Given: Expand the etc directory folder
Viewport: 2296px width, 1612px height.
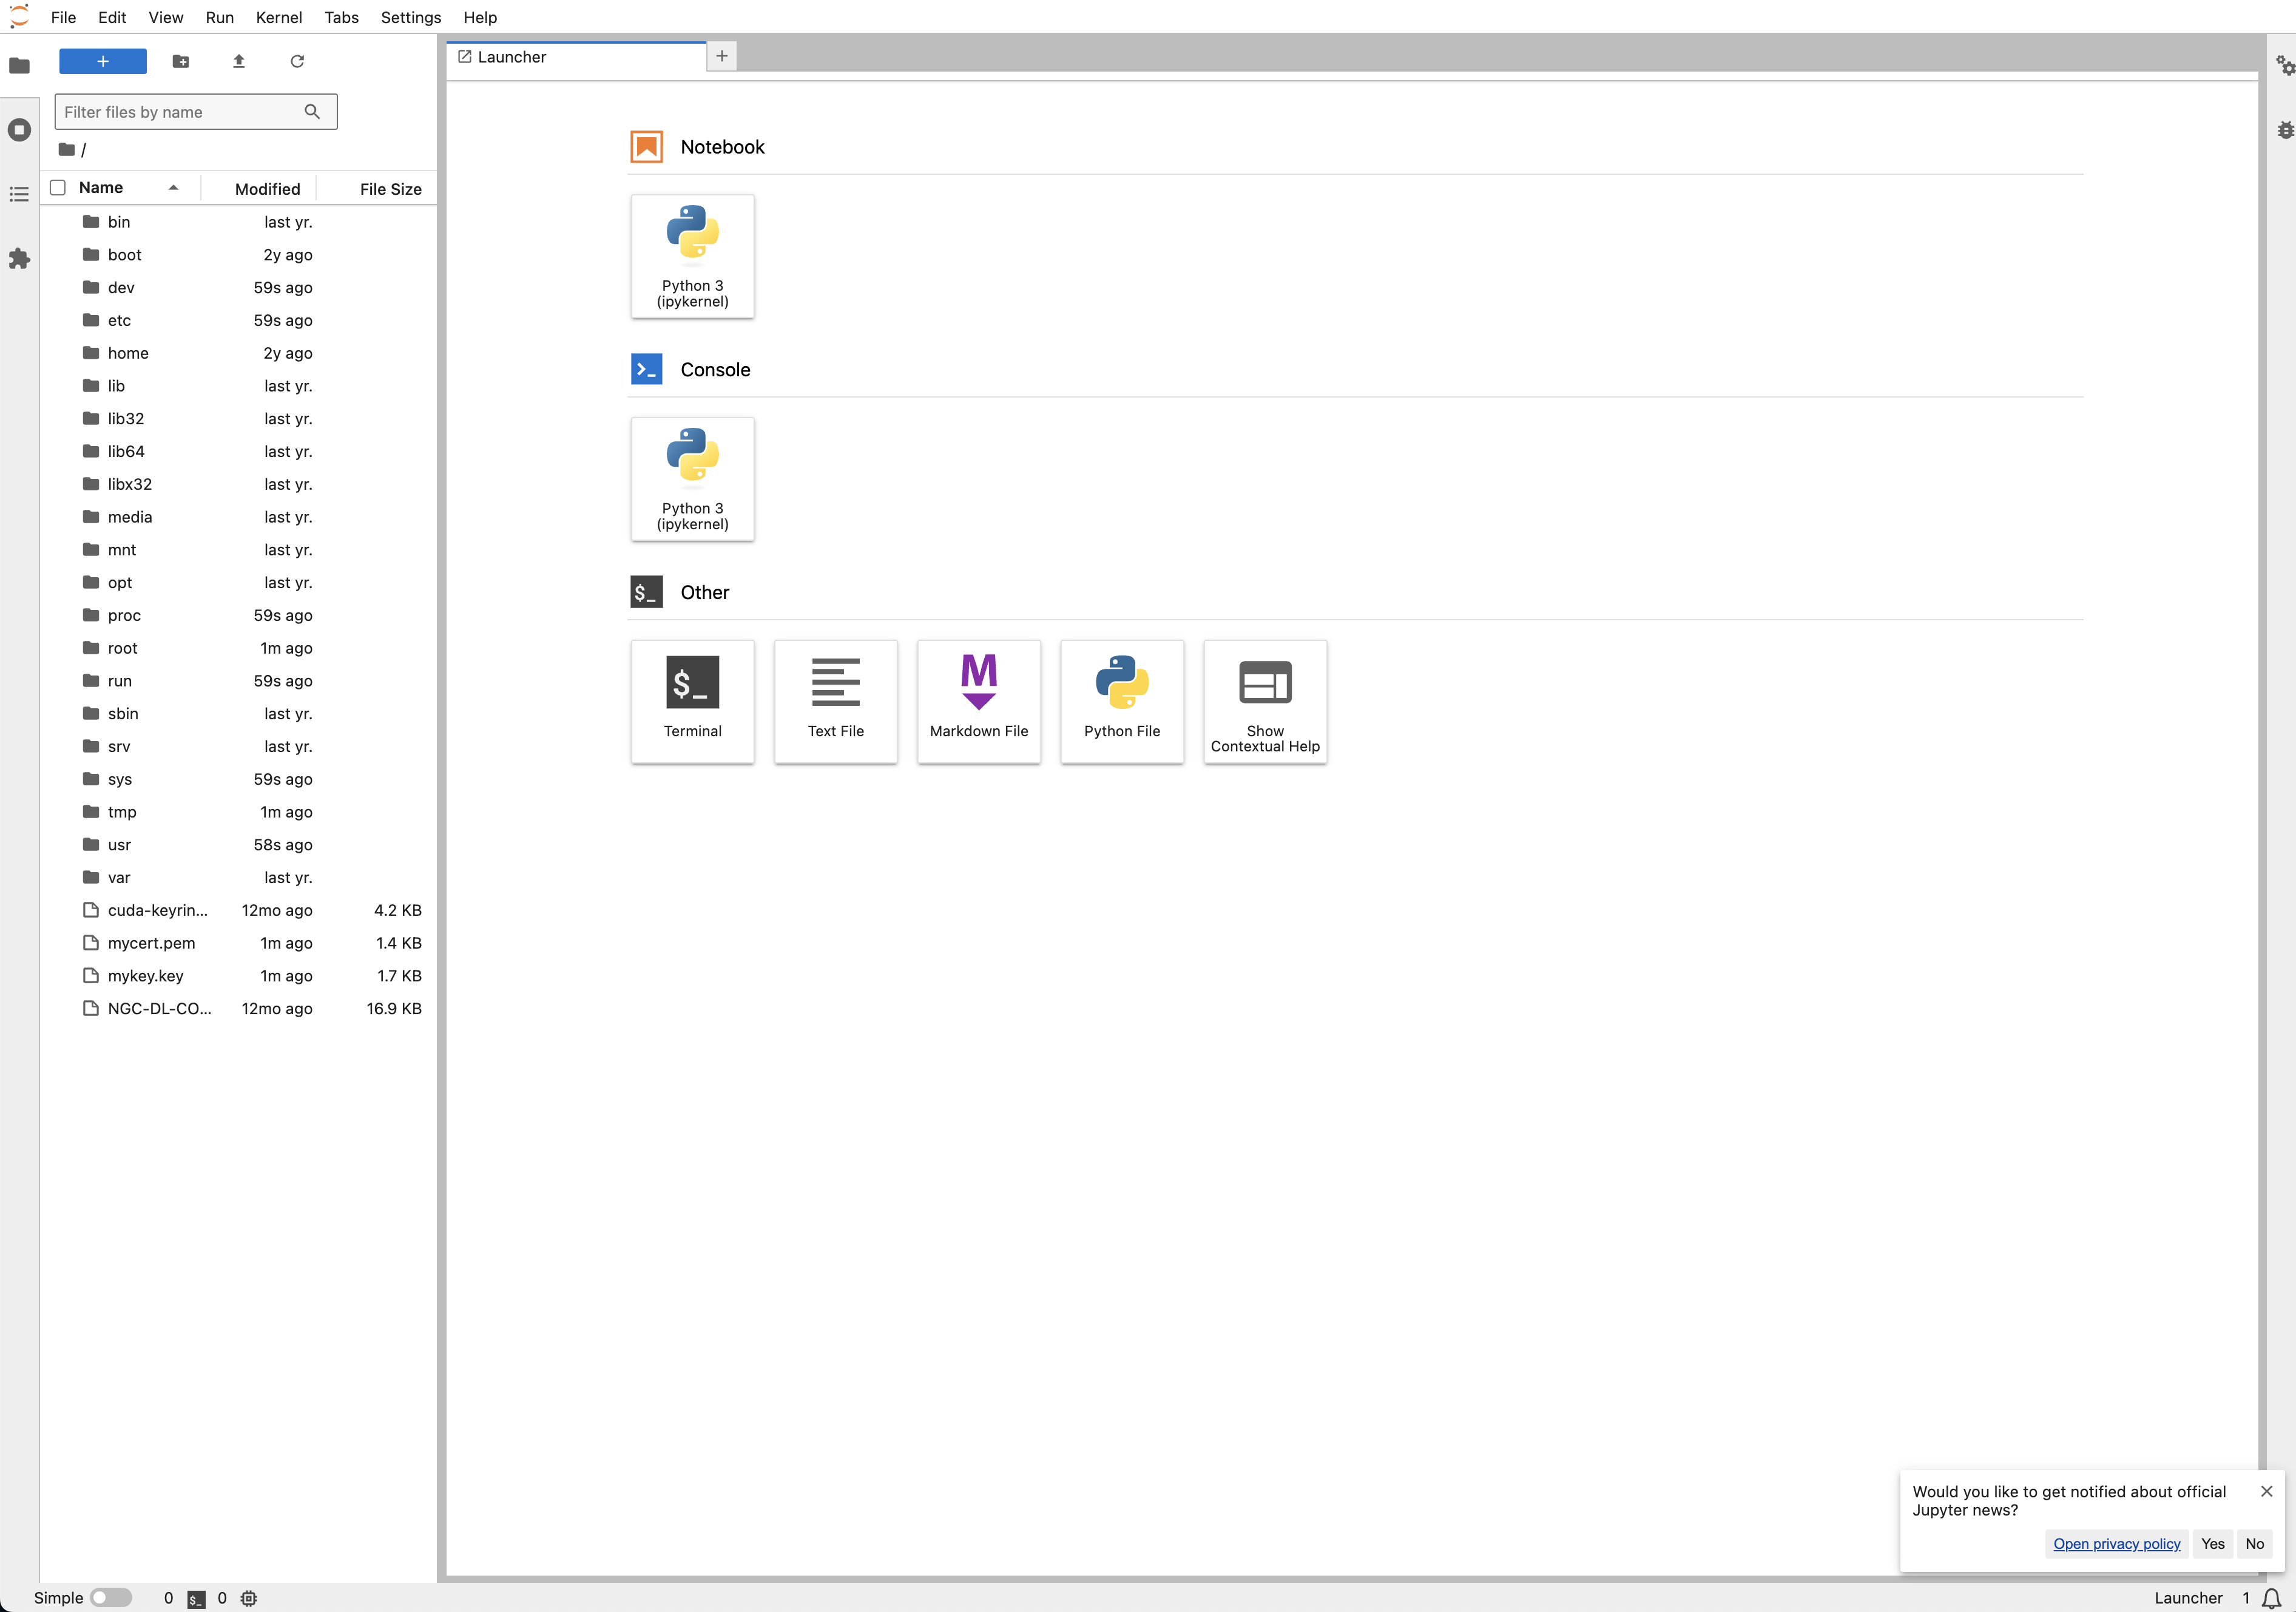Looking at the screenshot, I should point(120,319).
